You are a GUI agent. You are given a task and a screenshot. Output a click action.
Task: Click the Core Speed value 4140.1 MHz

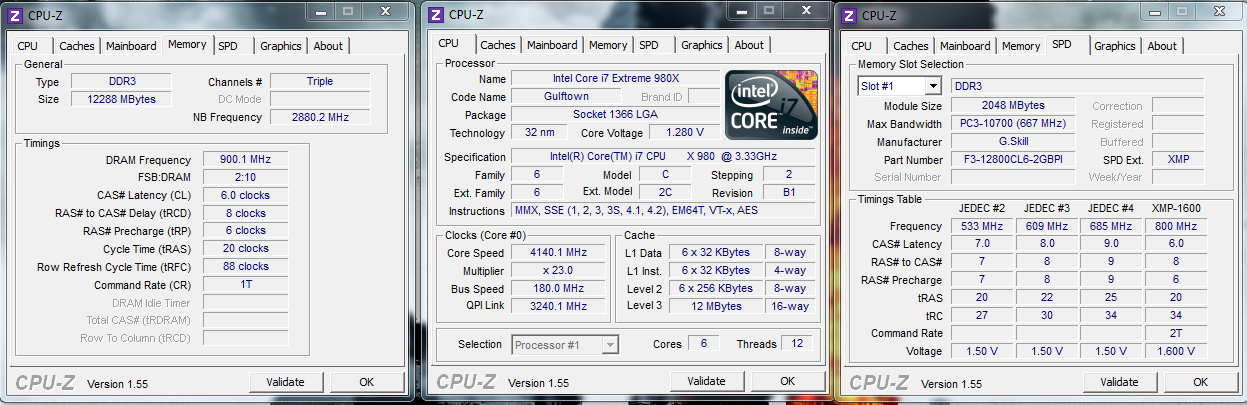tap(558, 253)
